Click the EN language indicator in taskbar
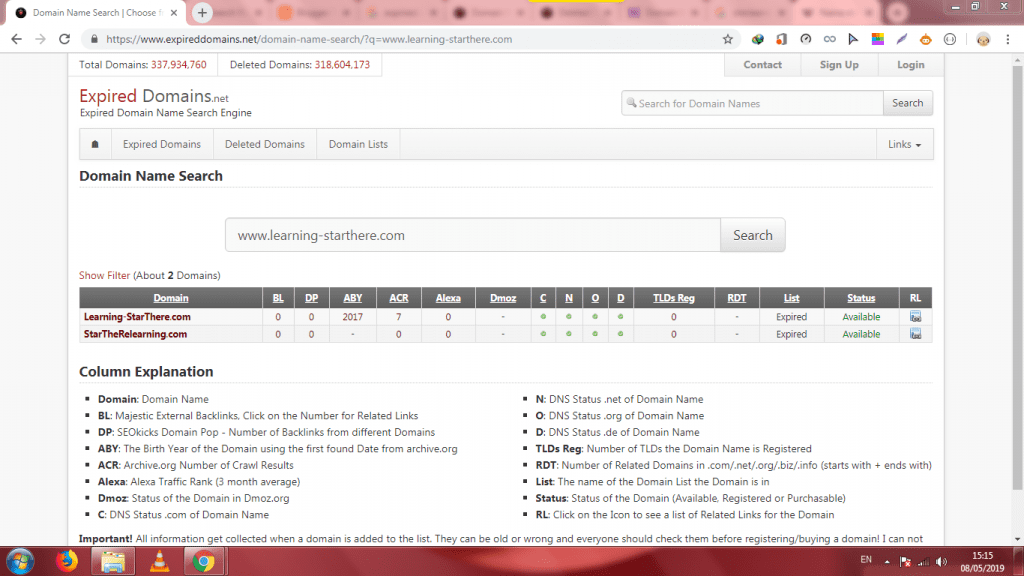This screenshot has height=576, width=1024. click(x=866, y=560)
